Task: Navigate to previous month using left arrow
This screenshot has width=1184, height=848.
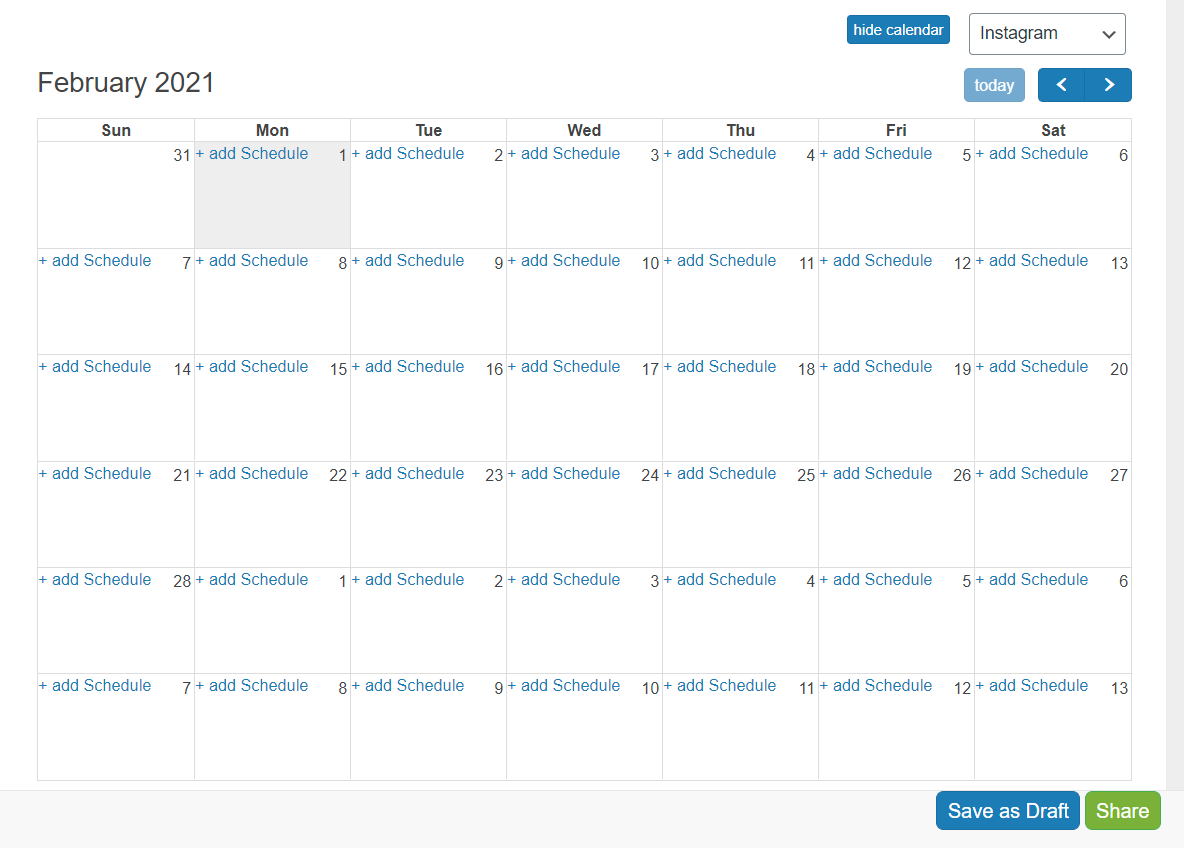Action: pyautogui.click(x=1061, y=85)
